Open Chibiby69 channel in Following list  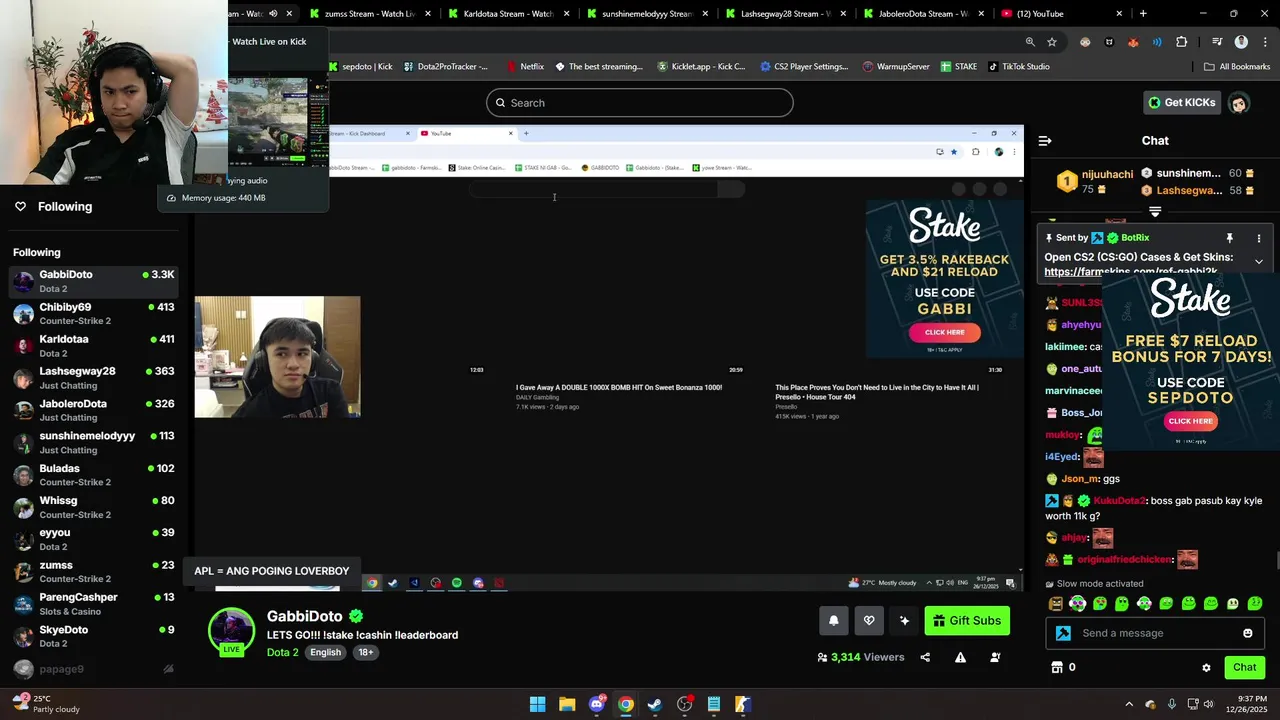(94, 313)
